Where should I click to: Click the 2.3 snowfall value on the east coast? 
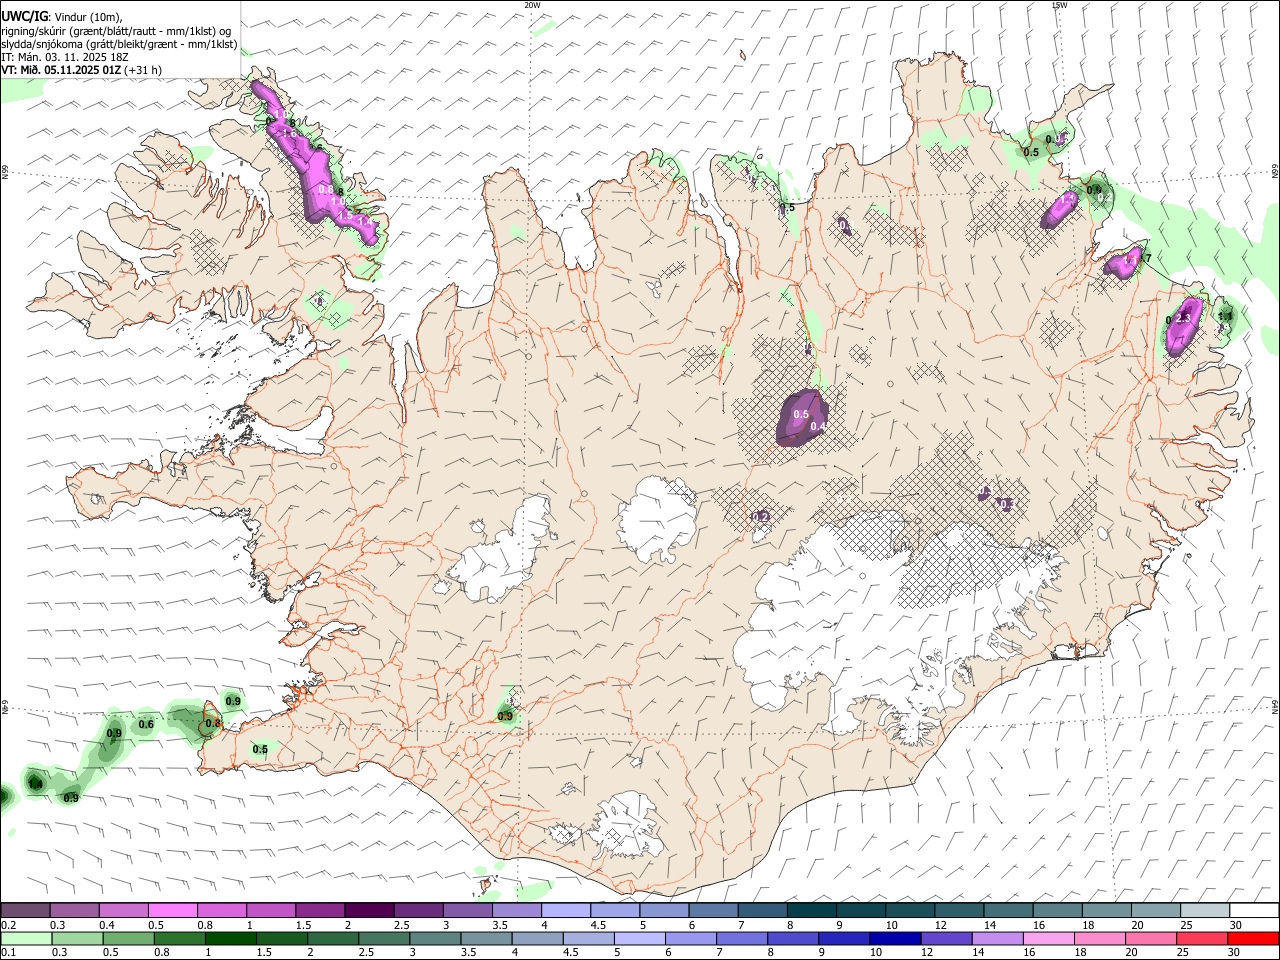pos(1185,318)
